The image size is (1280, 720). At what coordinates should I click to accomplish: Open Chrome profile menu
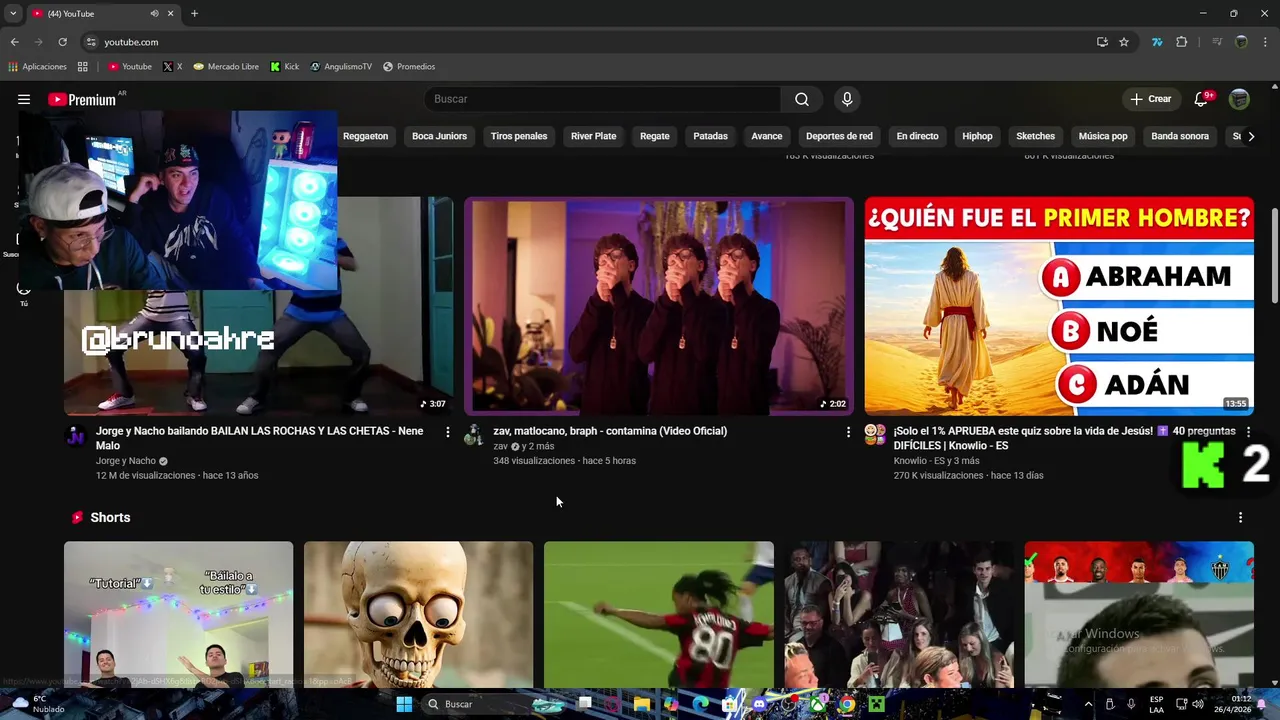click(x=1241, y=42)
